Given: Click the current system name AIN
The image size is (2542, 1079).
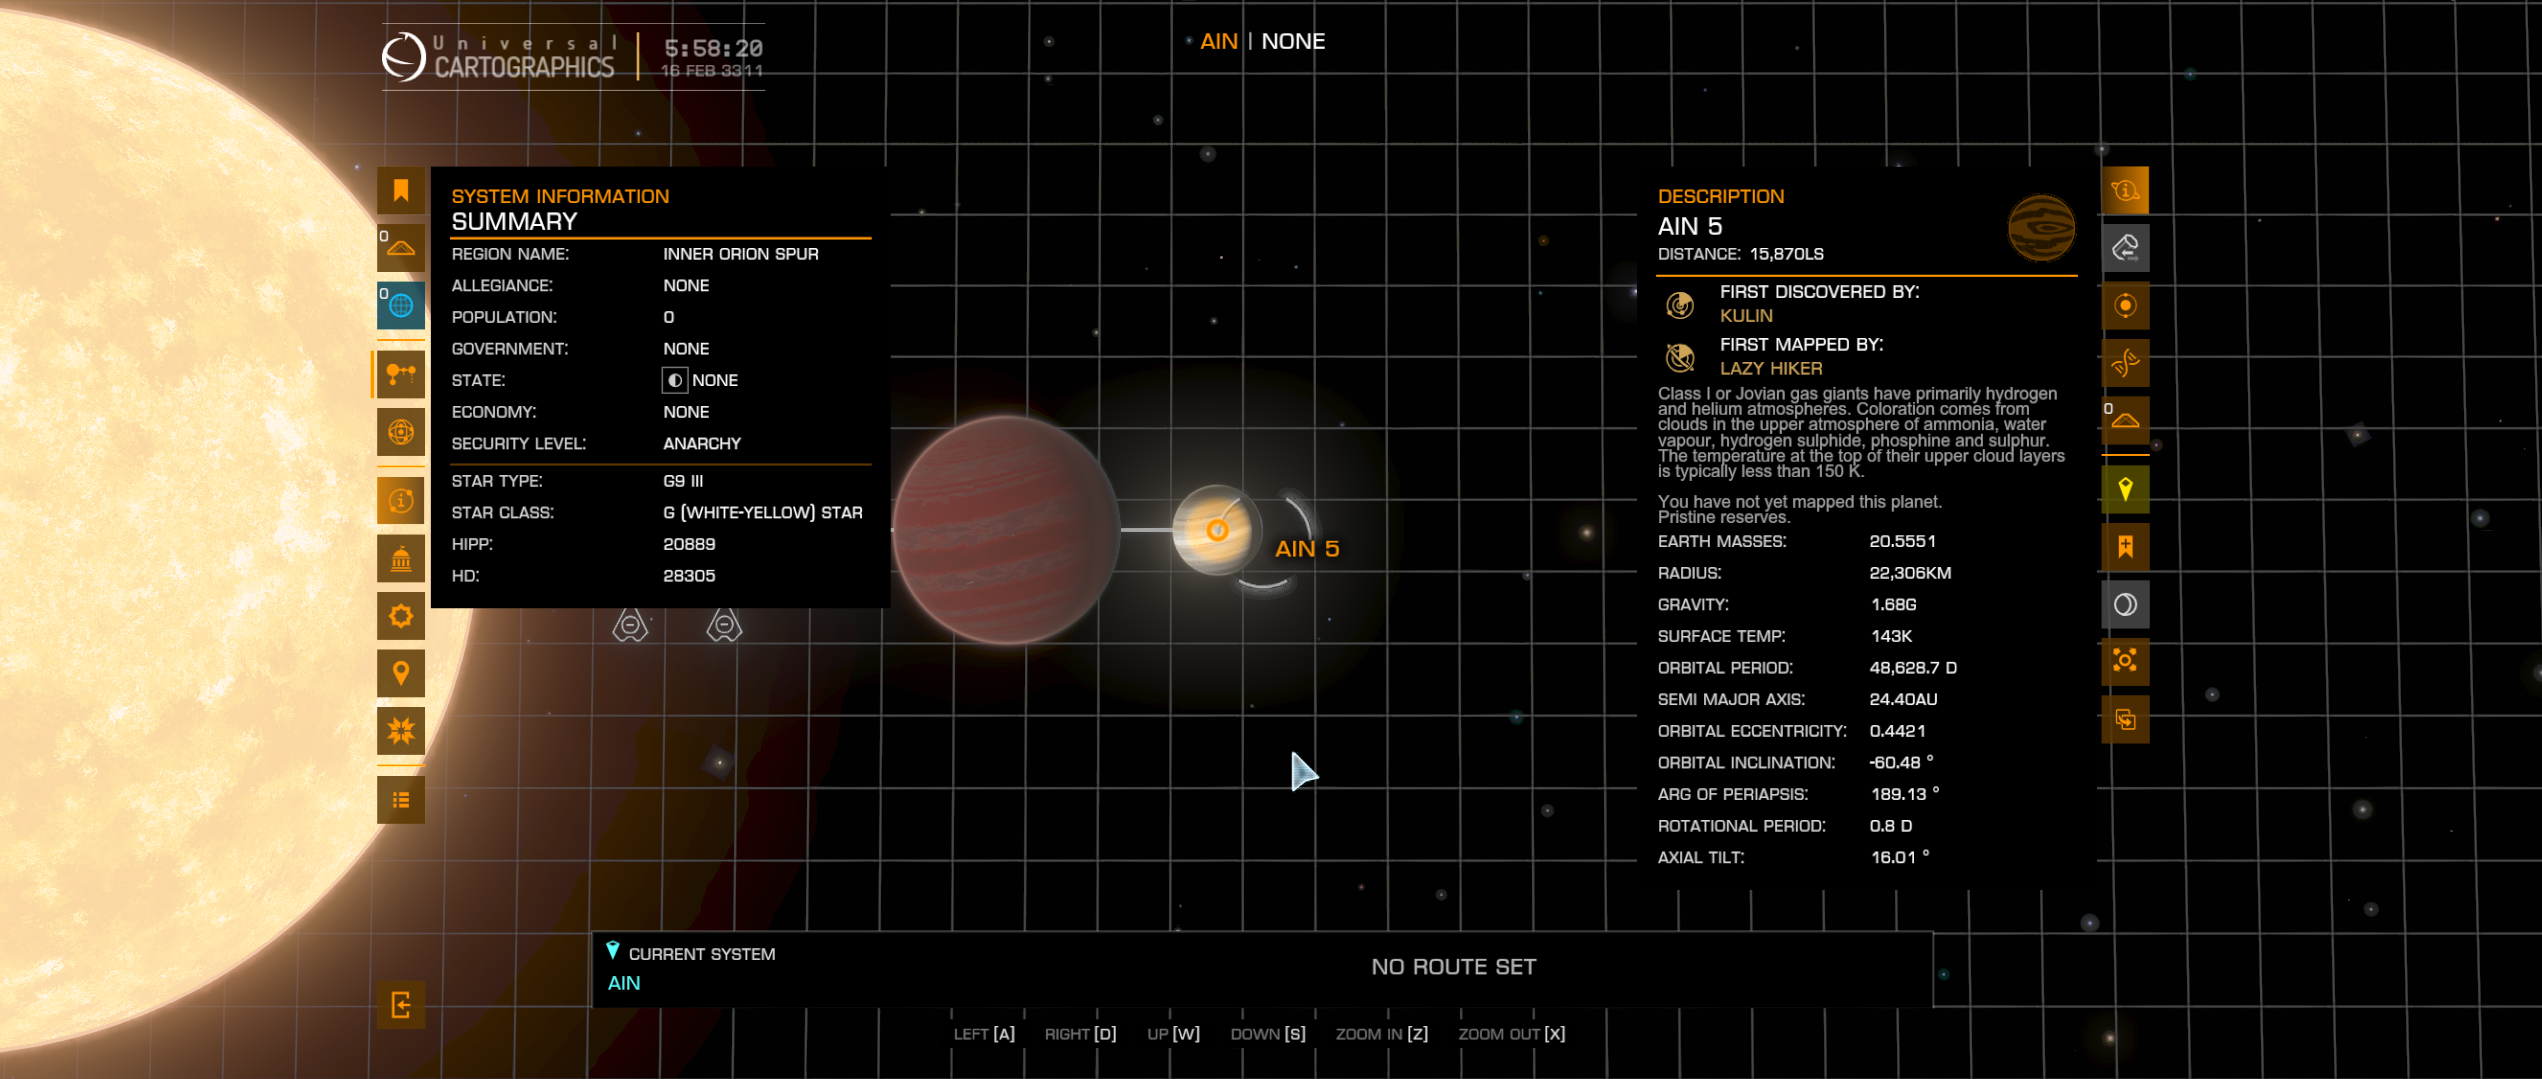Looking at the screenshot, I should (624, 983).
